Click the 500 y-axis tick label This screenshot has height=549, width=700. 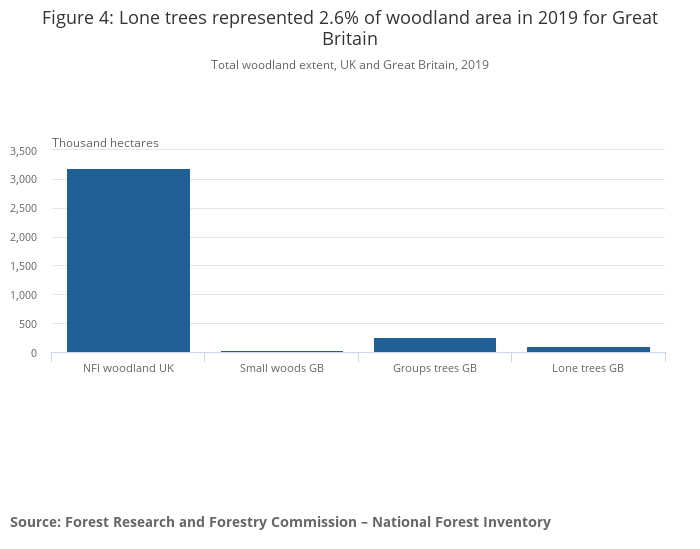[x=27, y=325]
